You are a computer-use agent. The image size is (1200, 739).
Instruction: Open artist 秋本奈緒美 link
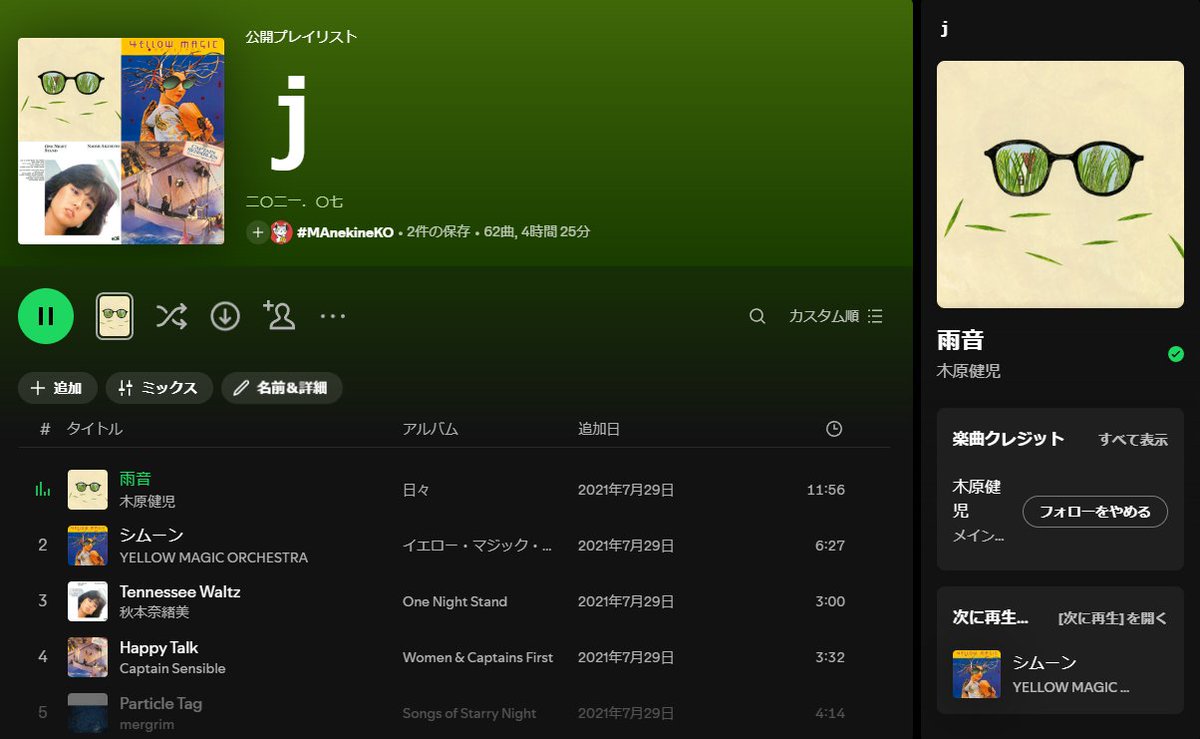pyautogui.click(x=154, y=612)
